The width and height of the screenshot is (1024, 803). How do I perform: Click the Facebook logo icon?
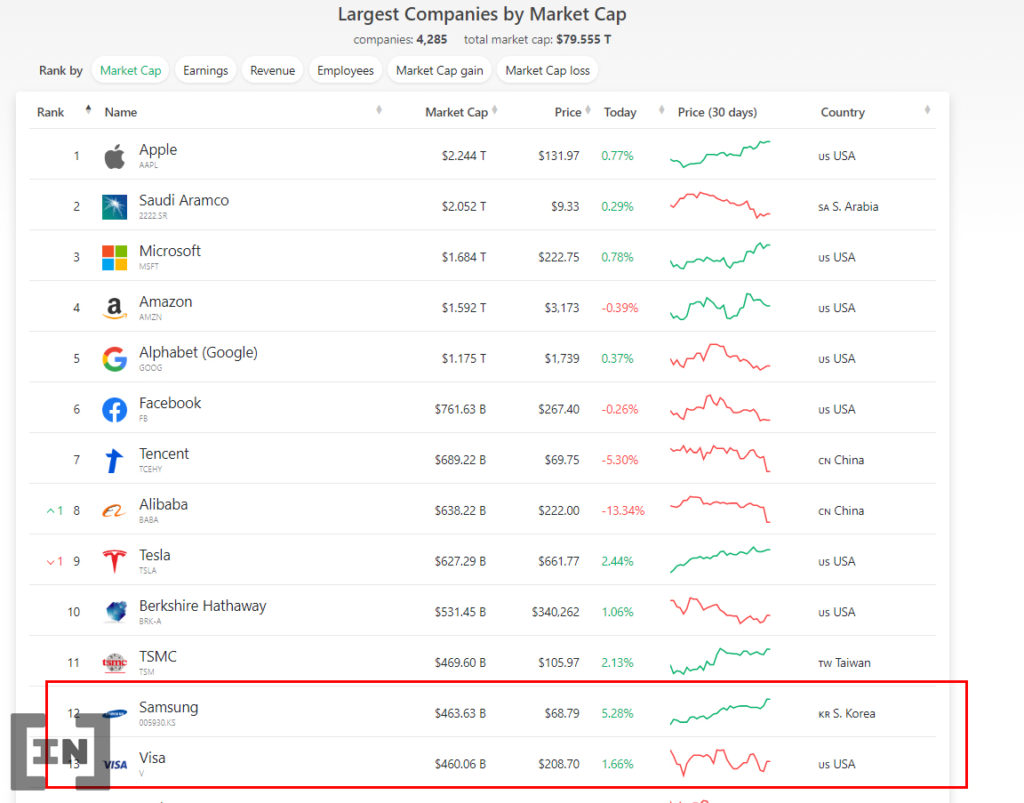(x=114, y=409)
